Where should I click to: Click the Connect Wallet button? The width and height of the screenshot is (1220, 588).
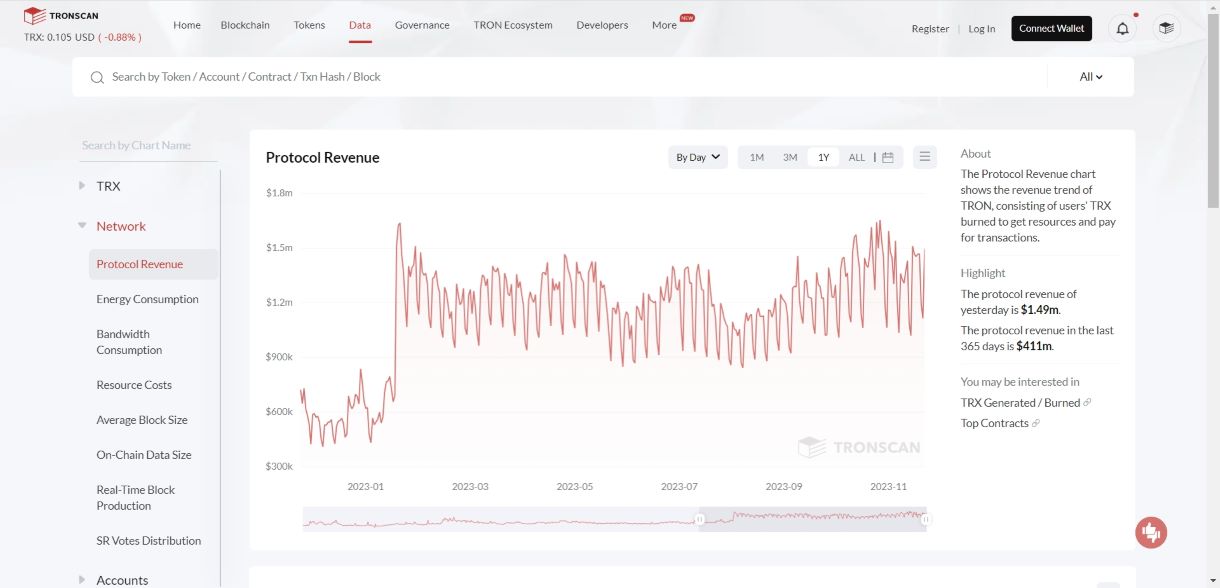point(1052,28)
